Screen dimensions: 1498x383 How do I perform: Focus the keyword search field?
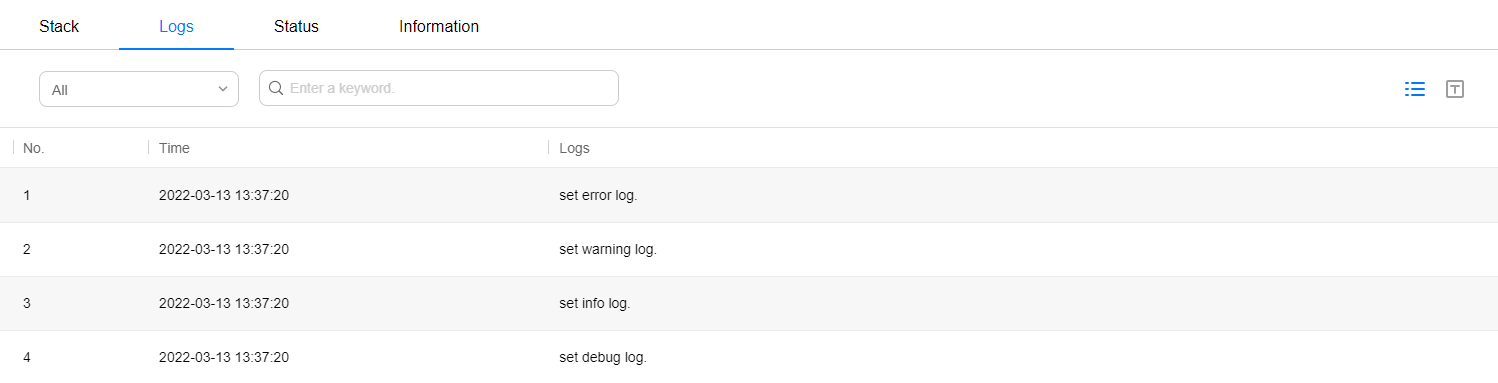point(439,88)
